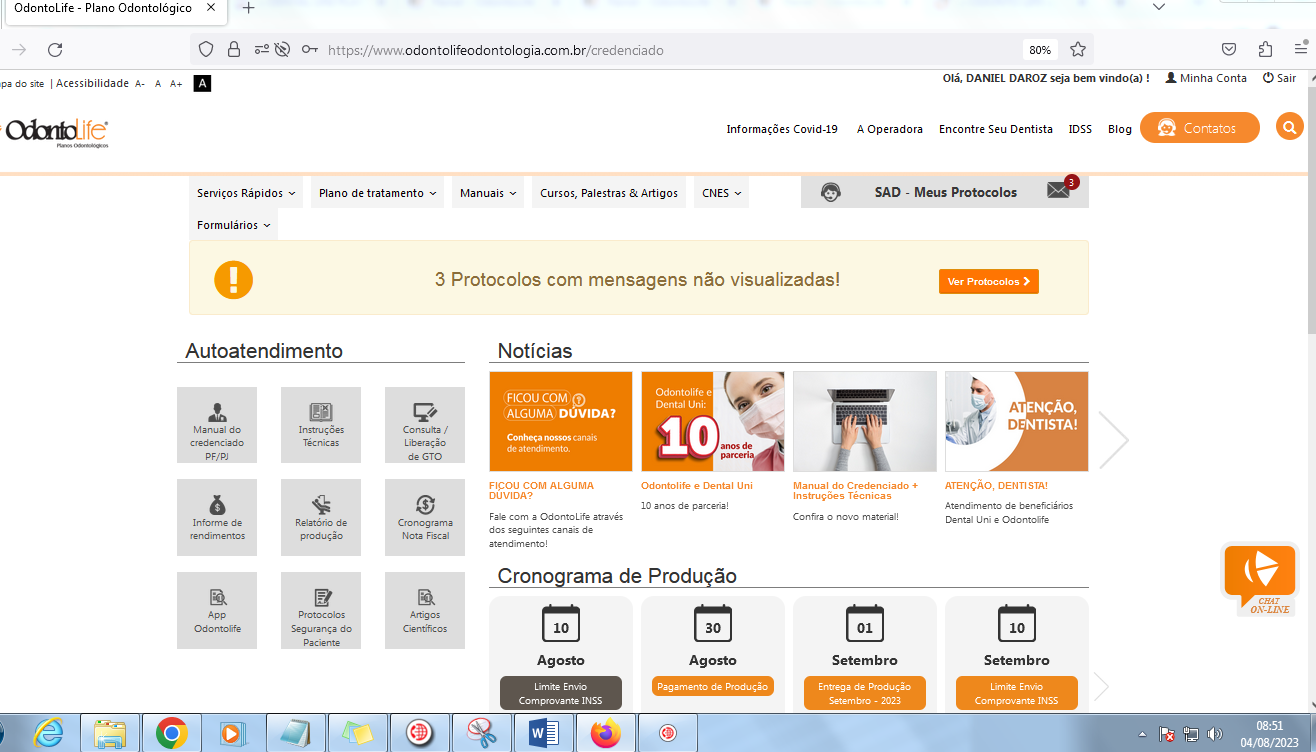Click the Ver Protocolos button
The height and width of the screenshot is (752, 1316).
(989, 282)
